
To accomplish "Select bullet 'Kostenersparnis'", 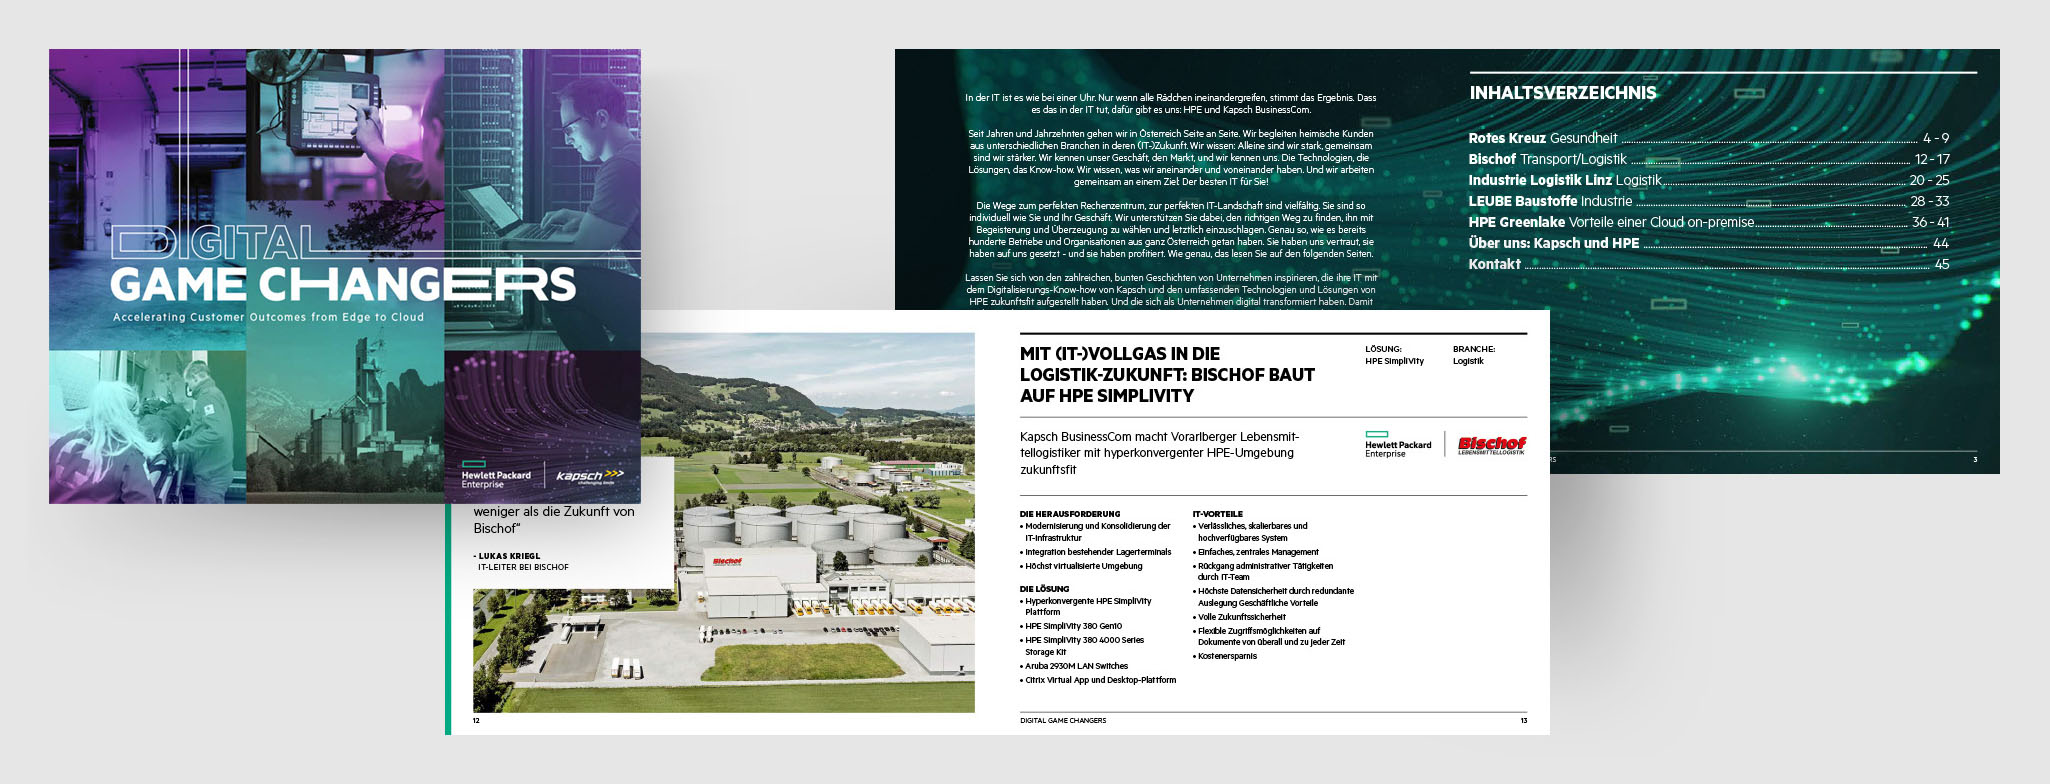I will pos(1225,656).
